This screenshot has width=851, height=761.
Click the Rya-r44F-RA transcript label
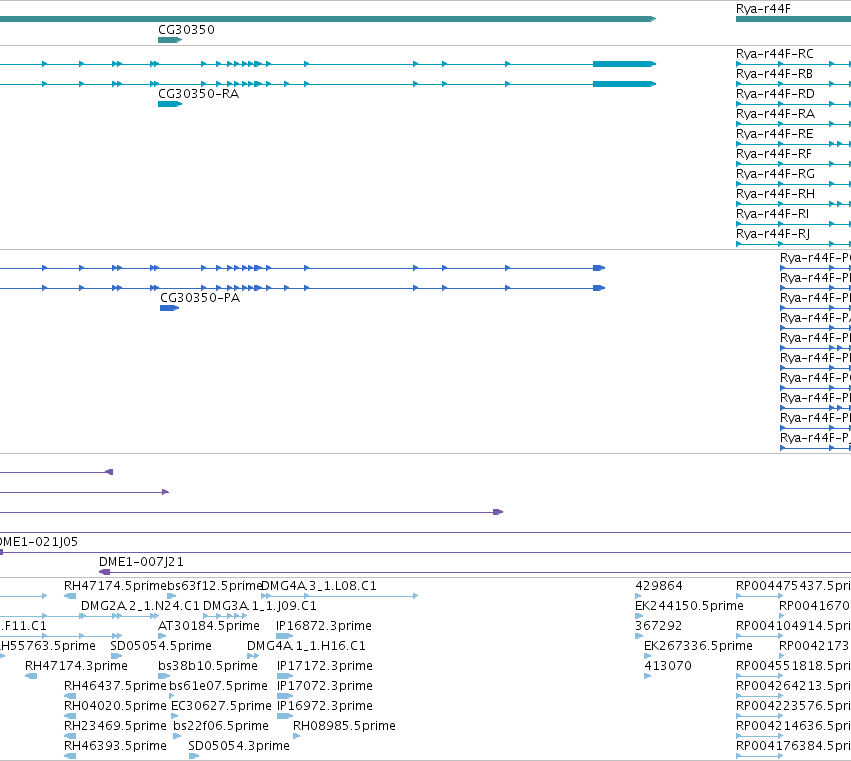pos(776,114)
